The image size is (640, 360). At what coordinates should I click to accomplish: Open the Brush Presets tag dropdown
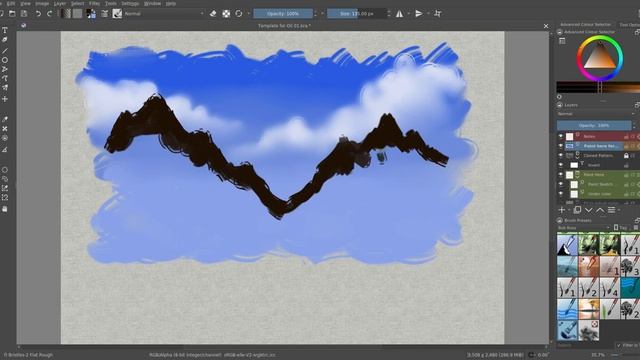(x=584, y=228)
